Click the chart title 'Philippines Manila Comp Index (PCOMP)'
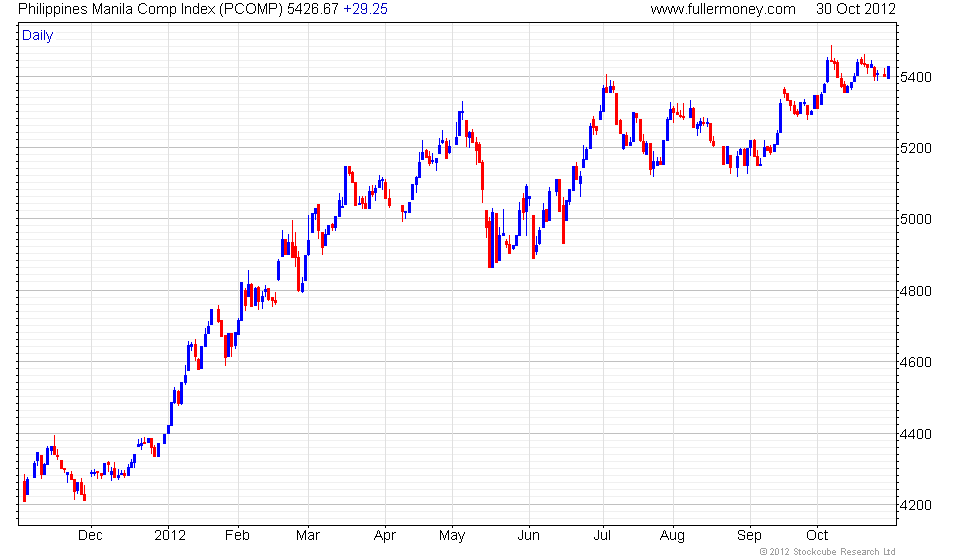 [150, 9]
